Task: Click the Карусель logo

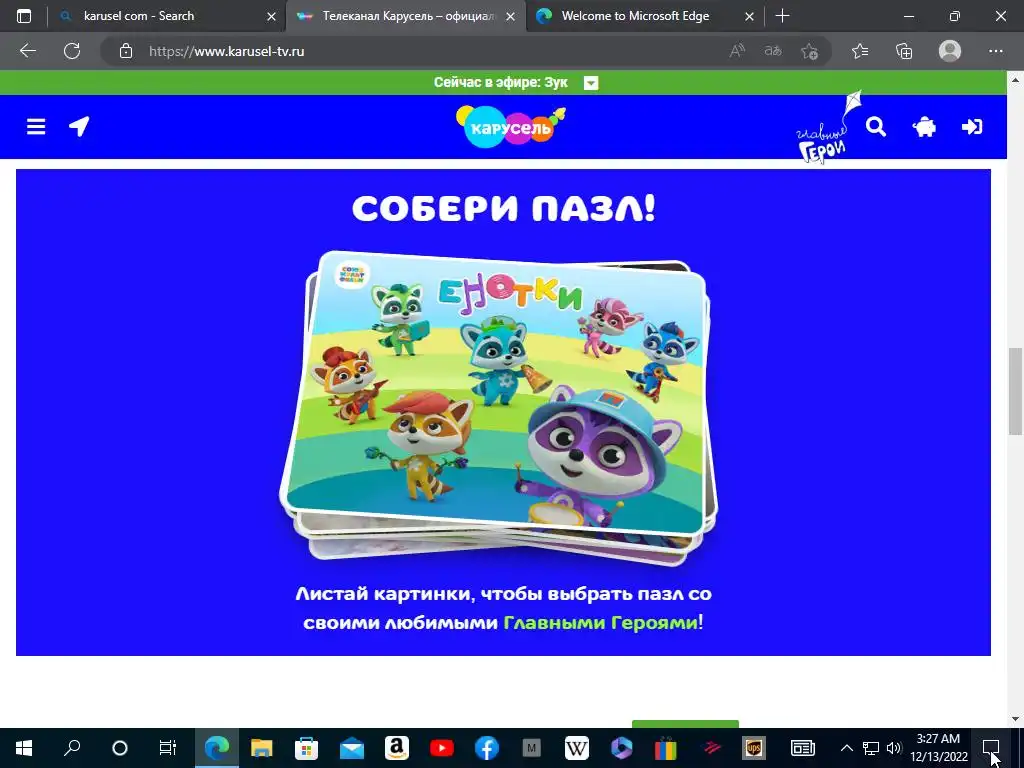Action: click(510, 127)
